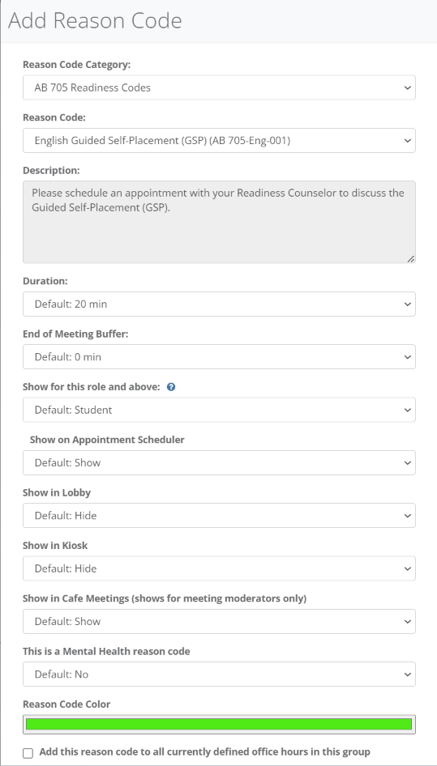Expand End of Meeting Buffer dropdown
437x766 pixels.
coord(219,357)
